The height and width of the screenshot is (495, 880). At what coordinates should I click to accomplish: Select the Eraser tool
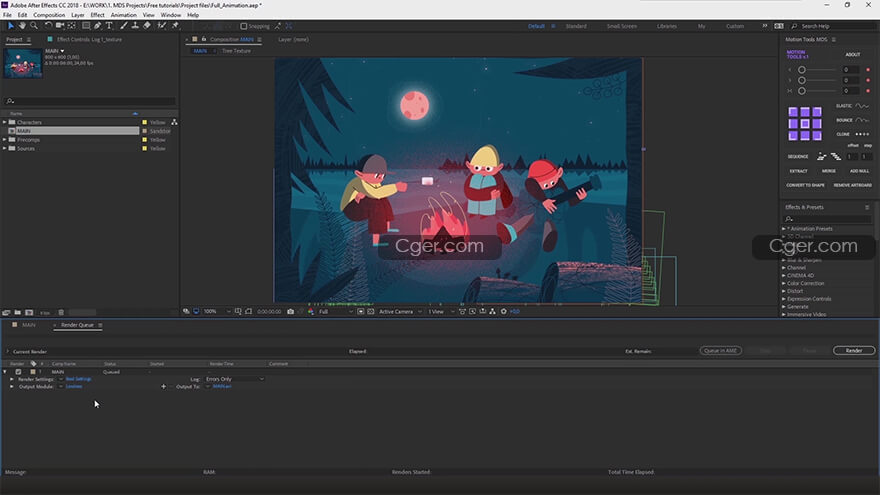[x=146, y=26]
